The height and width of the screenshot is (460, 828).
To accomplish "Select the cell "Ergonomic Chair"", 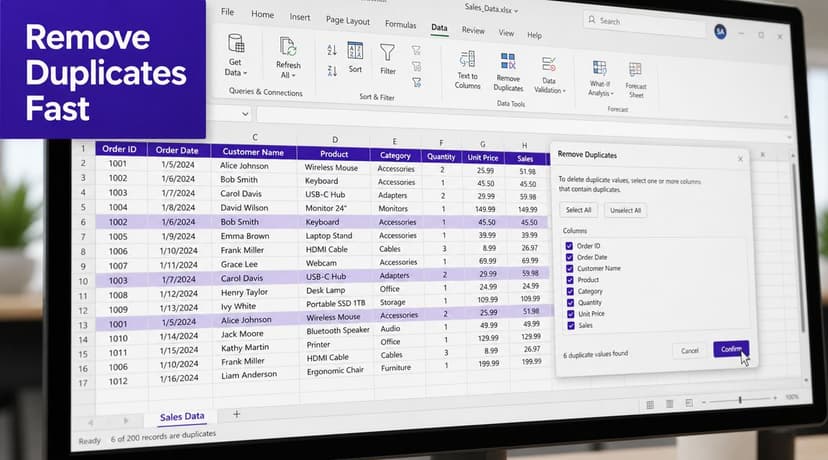I will pos(335,371).
